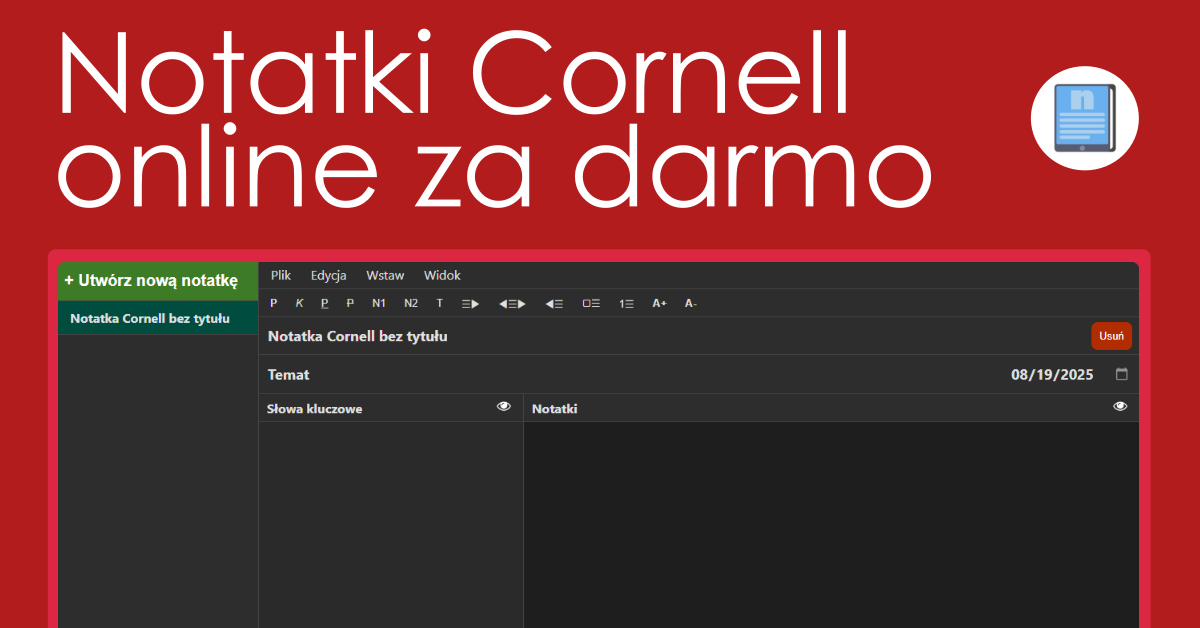The height and width of the screenshot is (628, 1200).
Task: Open the Plik menu
Action: [281, 275]
